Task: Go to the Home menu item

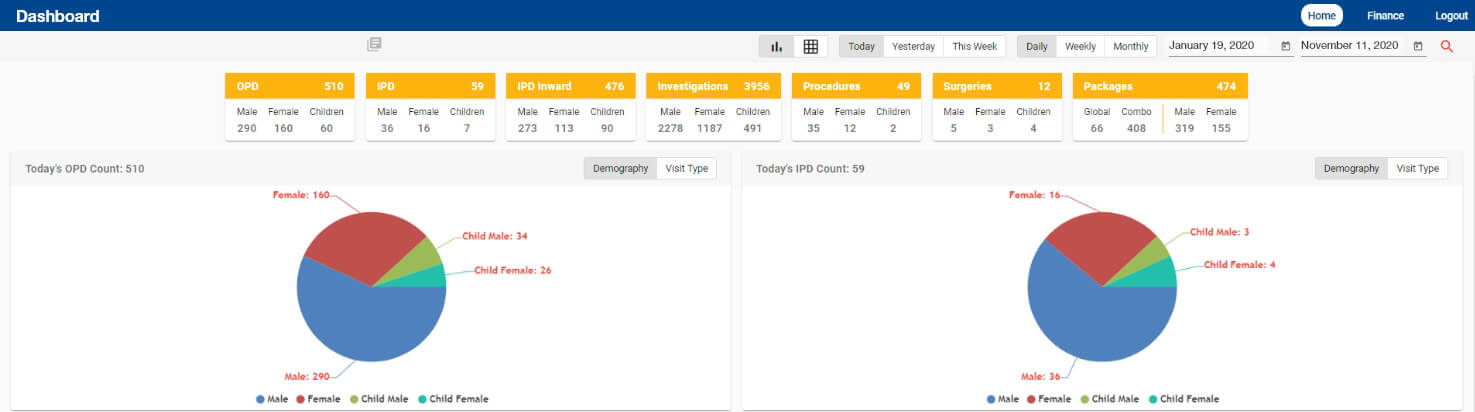Action: point(1321,15)
